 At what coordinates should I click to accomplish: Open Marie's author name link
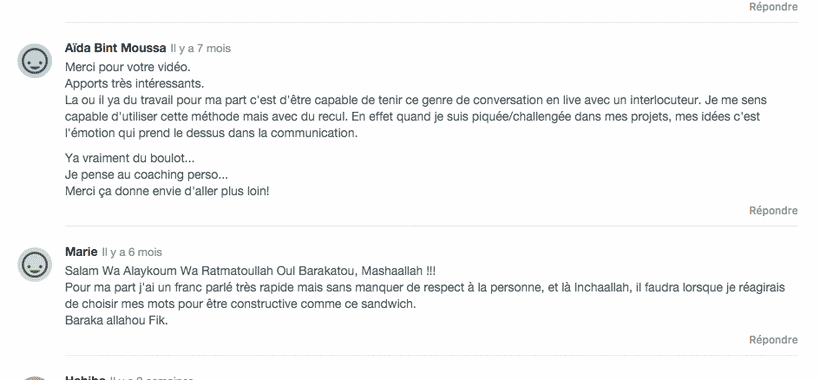click(x=81, y=252)
